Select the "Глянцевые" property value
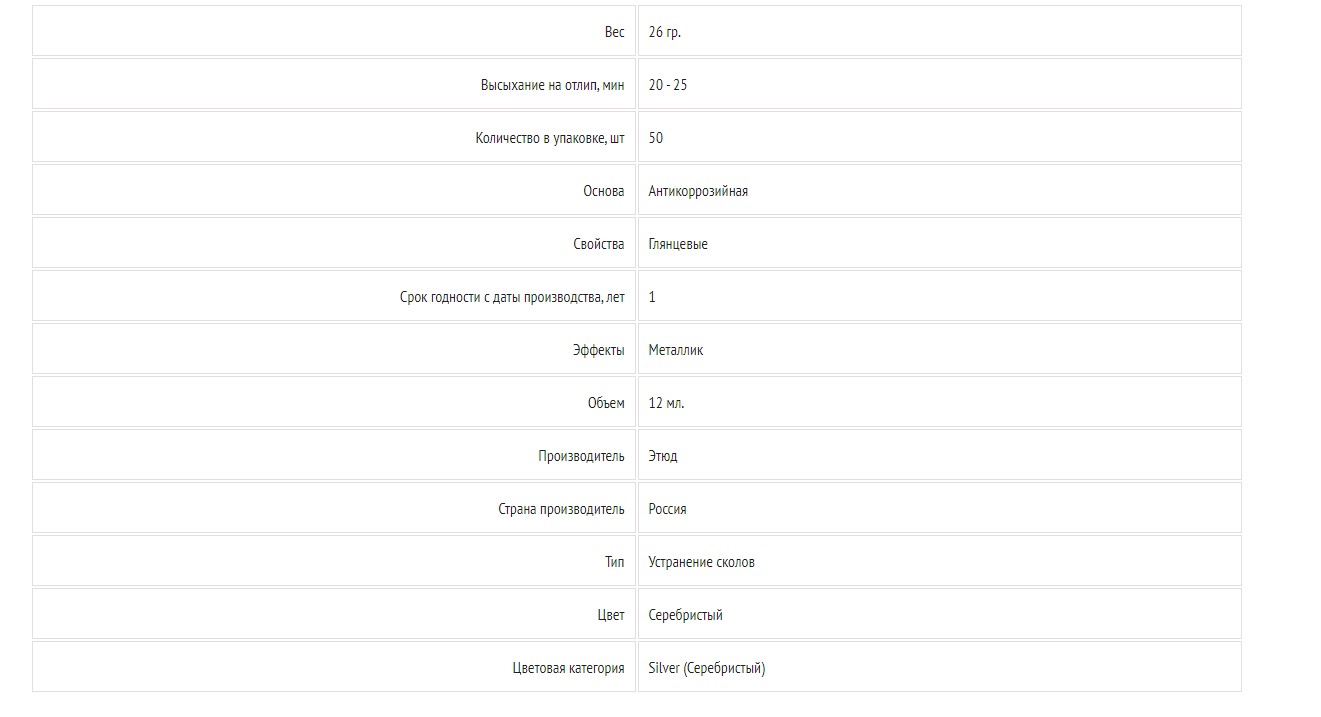1321x717 pixels. (x=678, y=244)
